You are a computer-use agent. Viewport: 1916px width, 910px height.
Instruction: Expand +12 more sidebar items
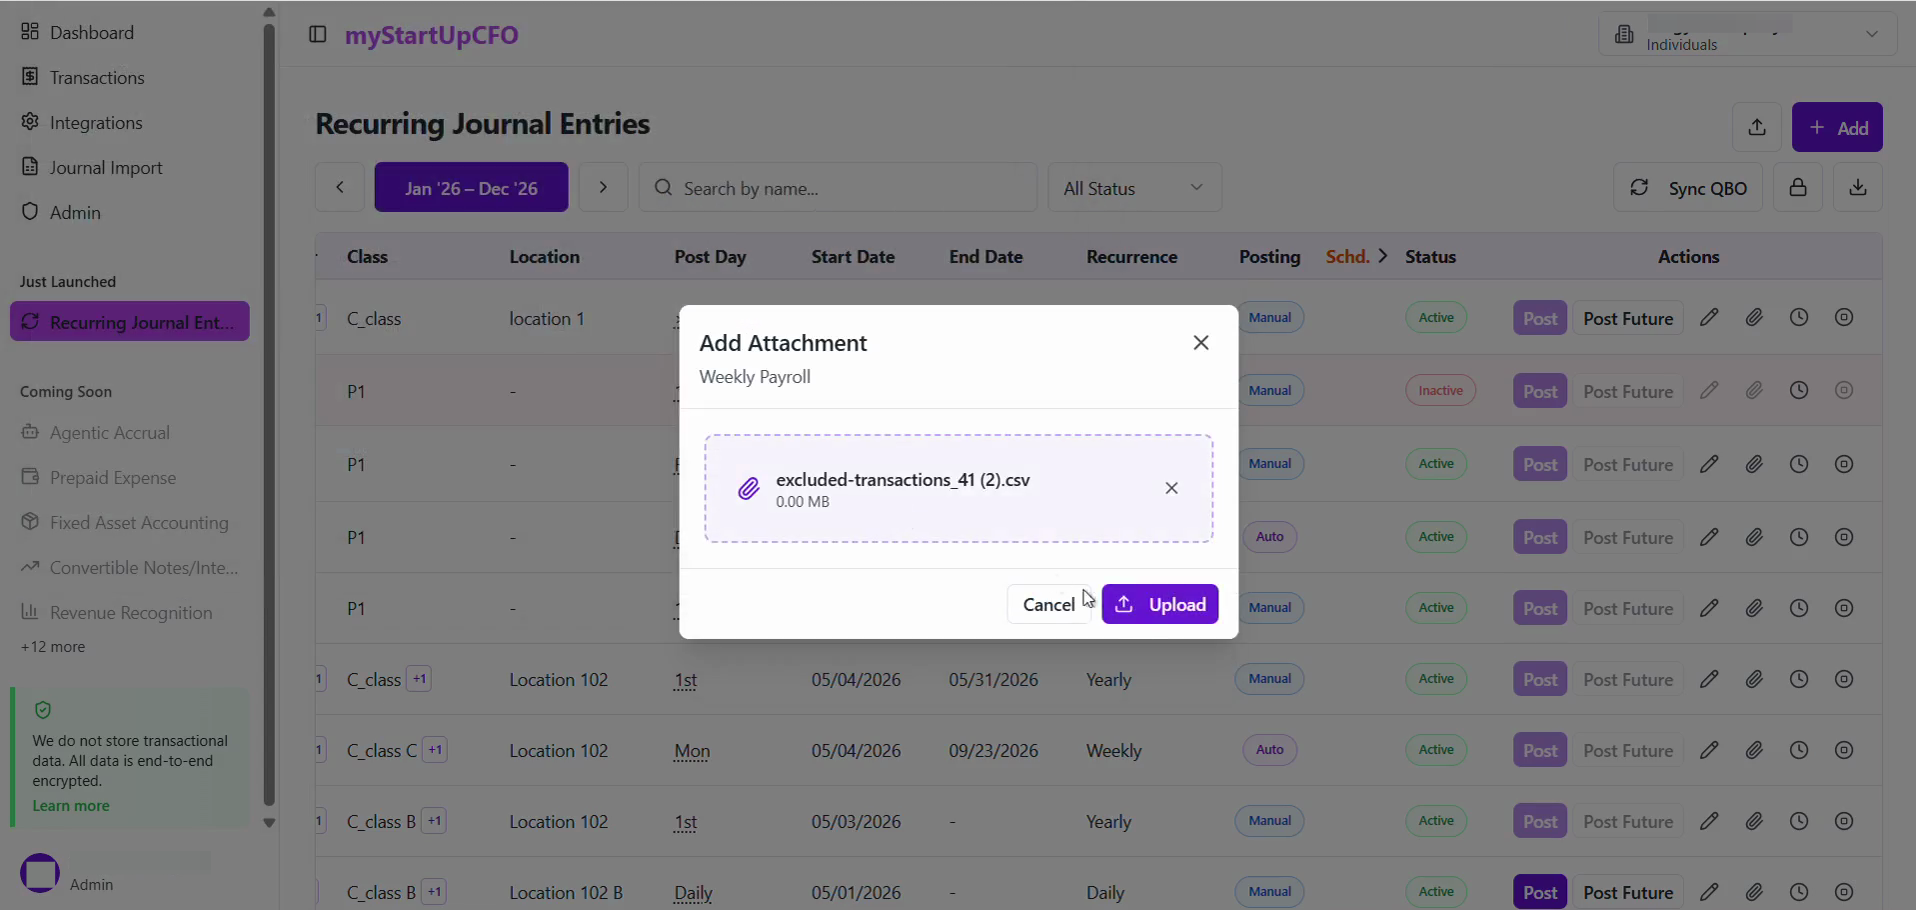pos(52,647)
